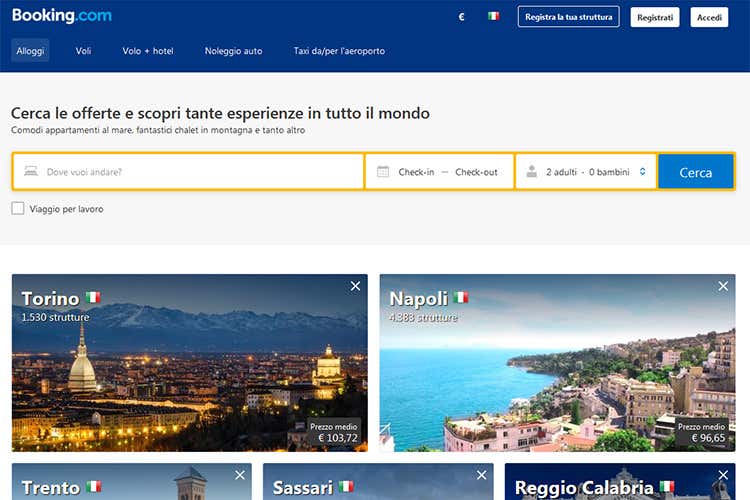Click Registra la tua struttura
The image size is (750, 500).
tap(568, 17)
